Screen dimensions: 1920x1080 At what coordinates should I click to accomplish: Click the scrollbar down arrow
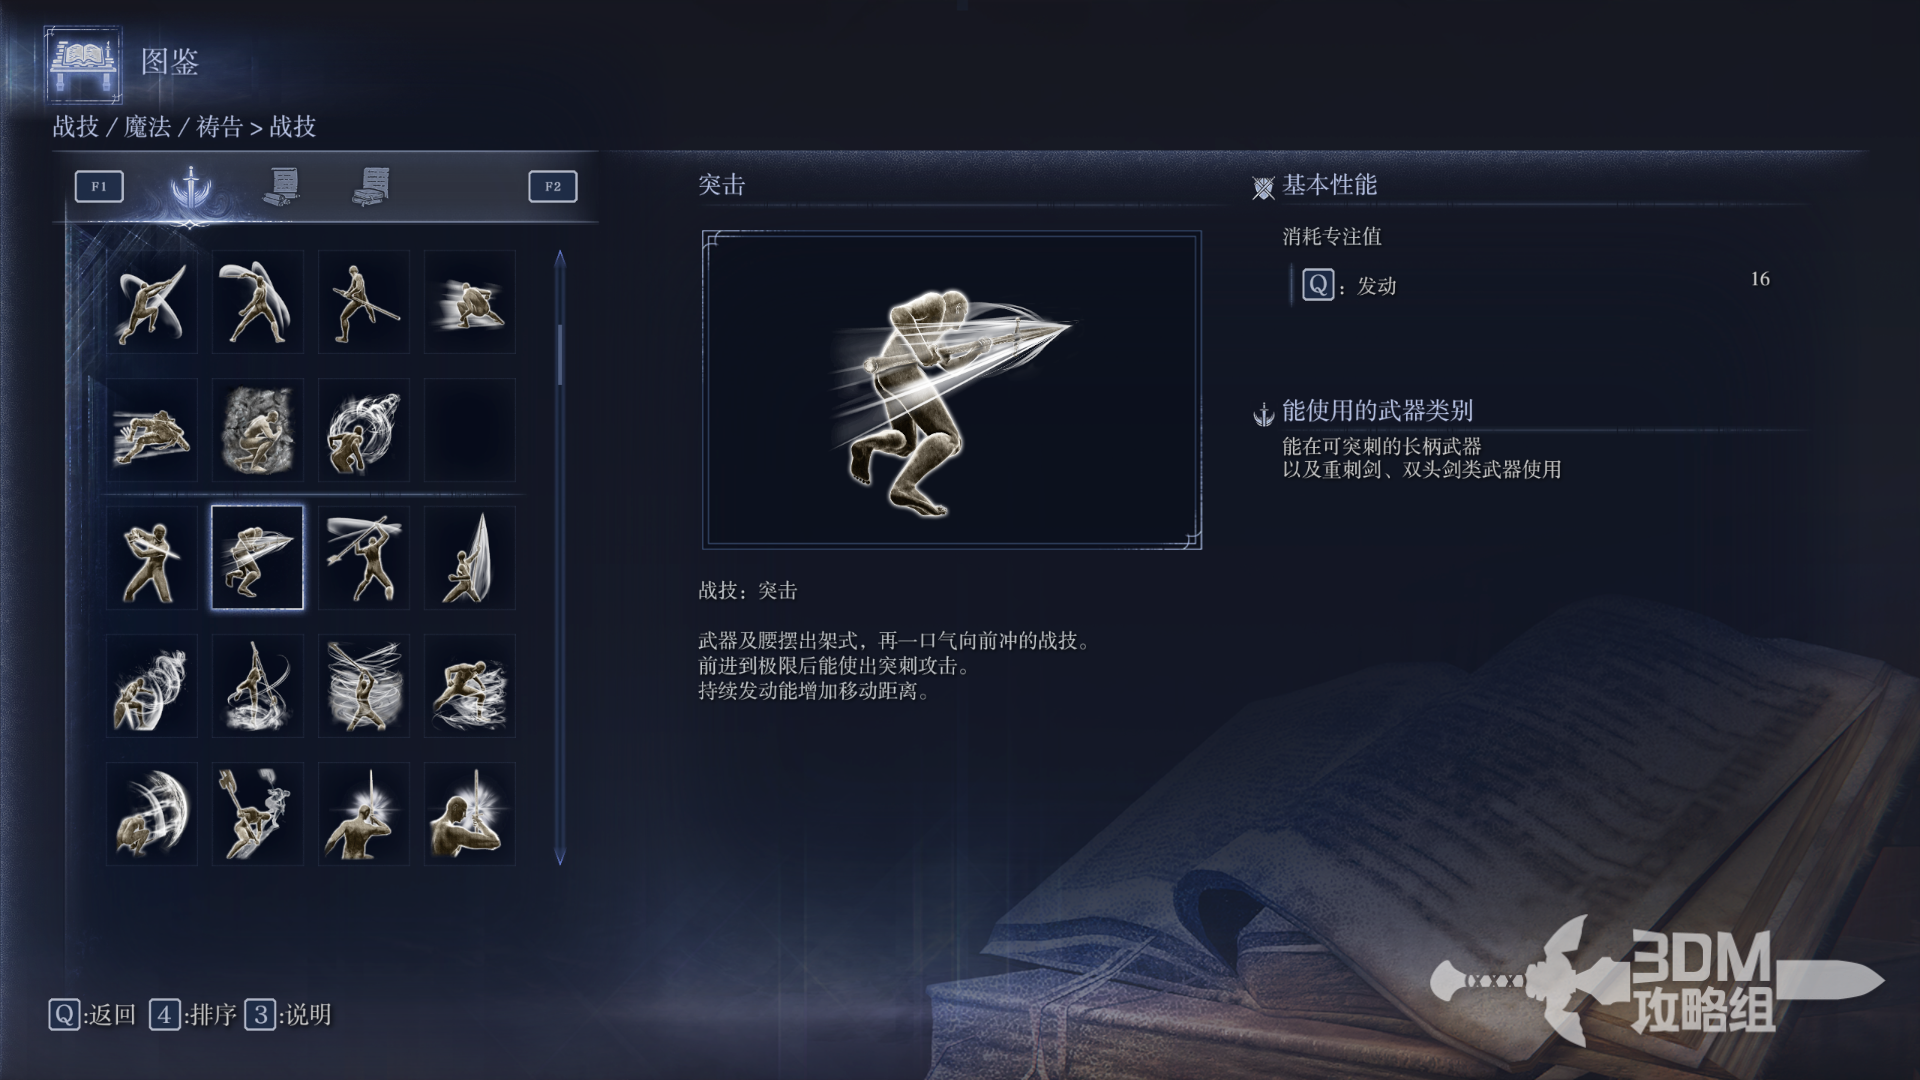pos(560,856)
